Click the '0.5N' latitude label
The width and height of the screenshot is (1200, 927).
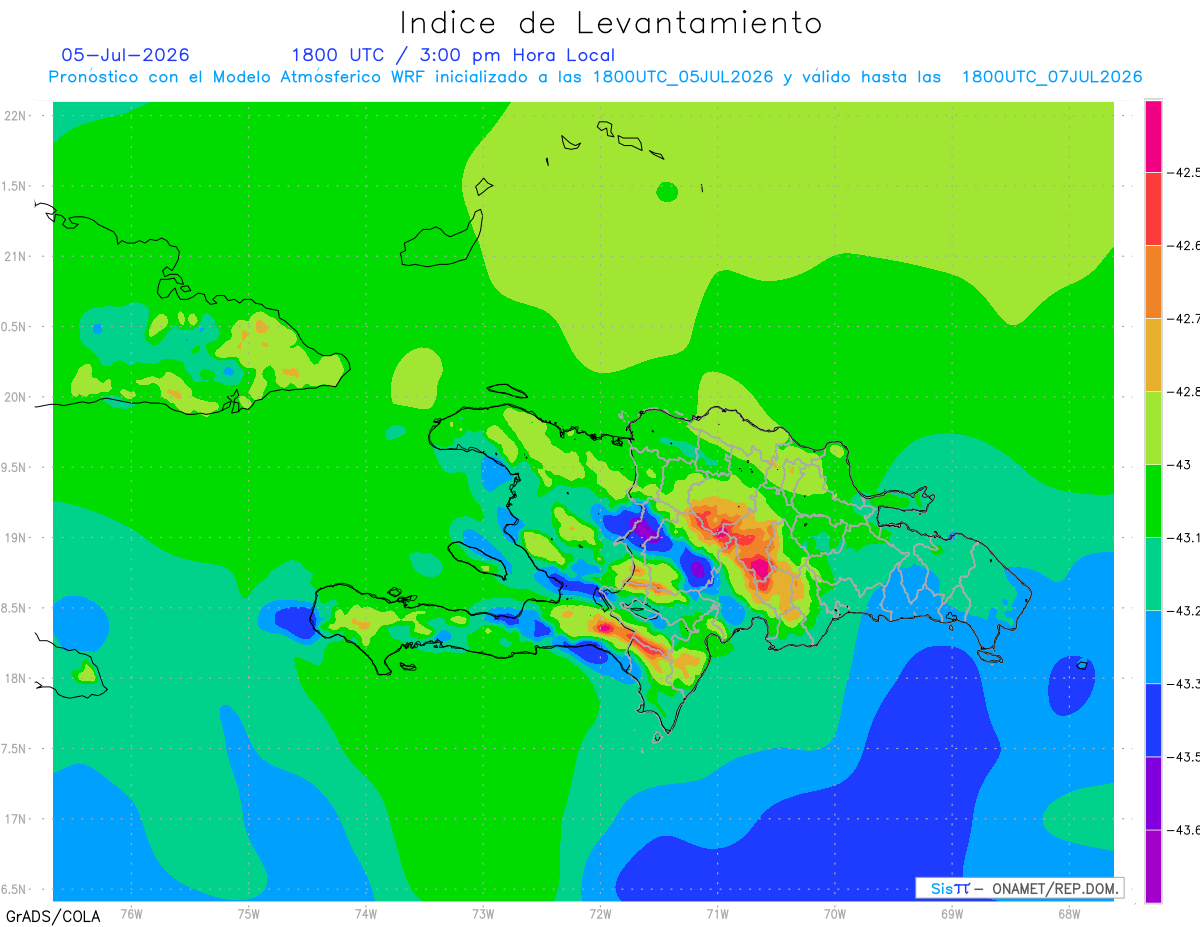(15, 327)
